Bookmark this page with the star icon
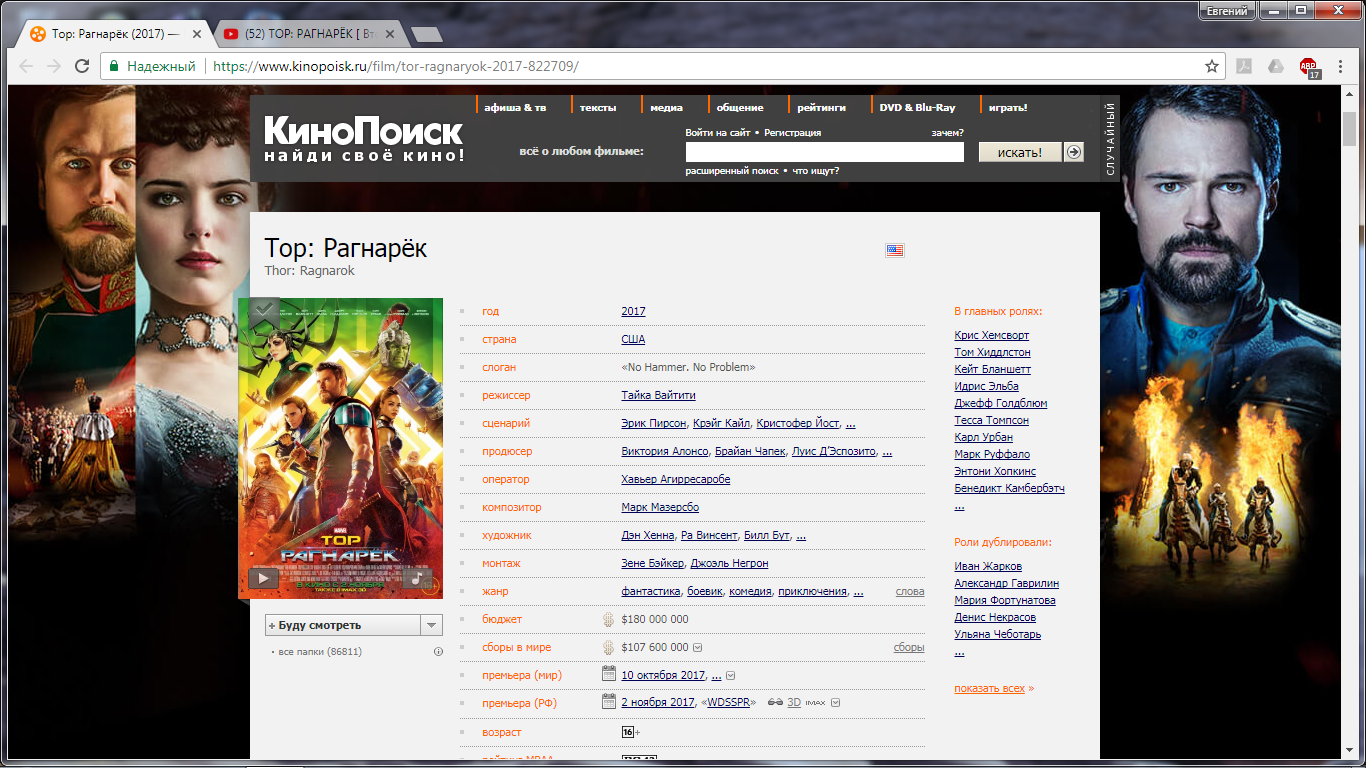 pos(1212,67)
